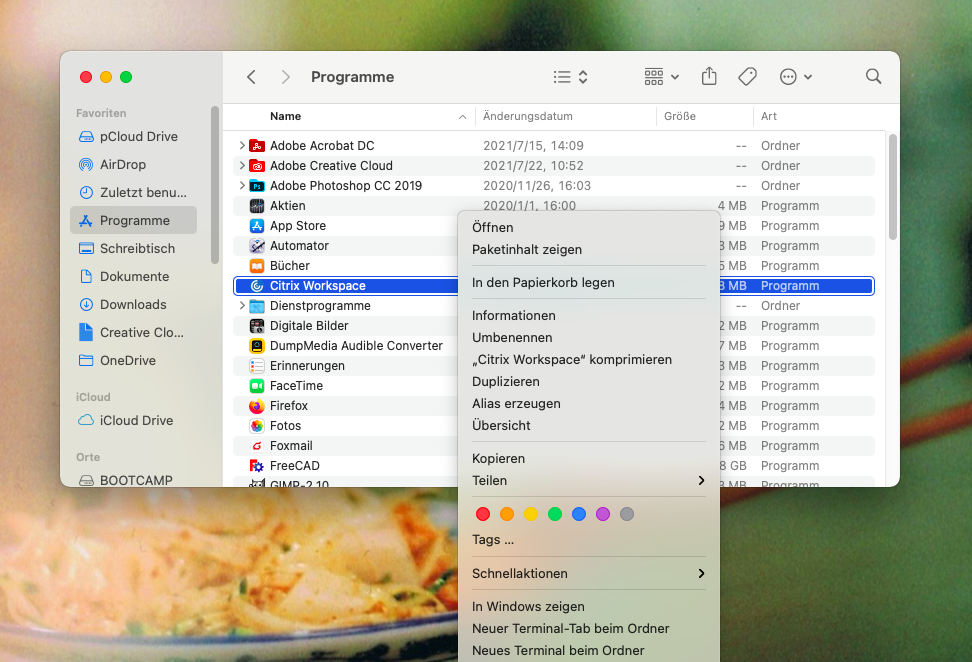The width and height of the screenshot is (972, 662).
Task: Go back with the left arrow
Action: point(251,77)
